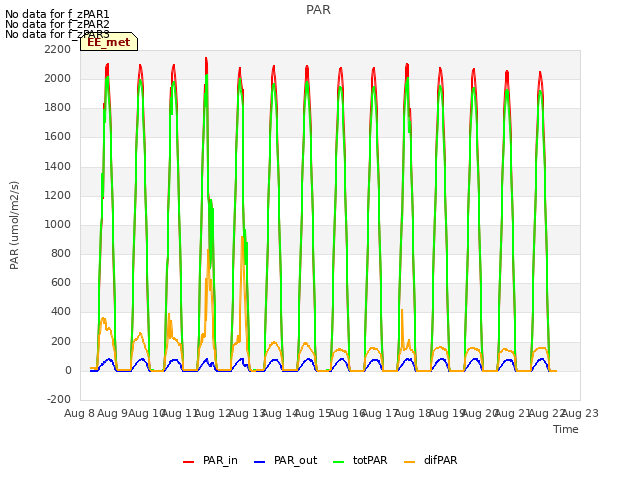Click the red PAR_in legend swatch
The height and width of the screenshot is (480, 640).
point(189,462)
